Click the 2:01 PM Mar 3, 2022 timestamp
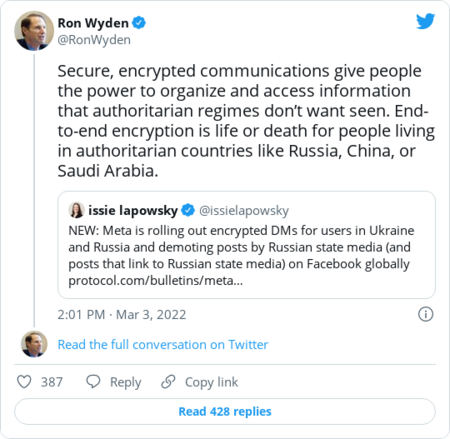The image size is (450, 439). [122, 314]
